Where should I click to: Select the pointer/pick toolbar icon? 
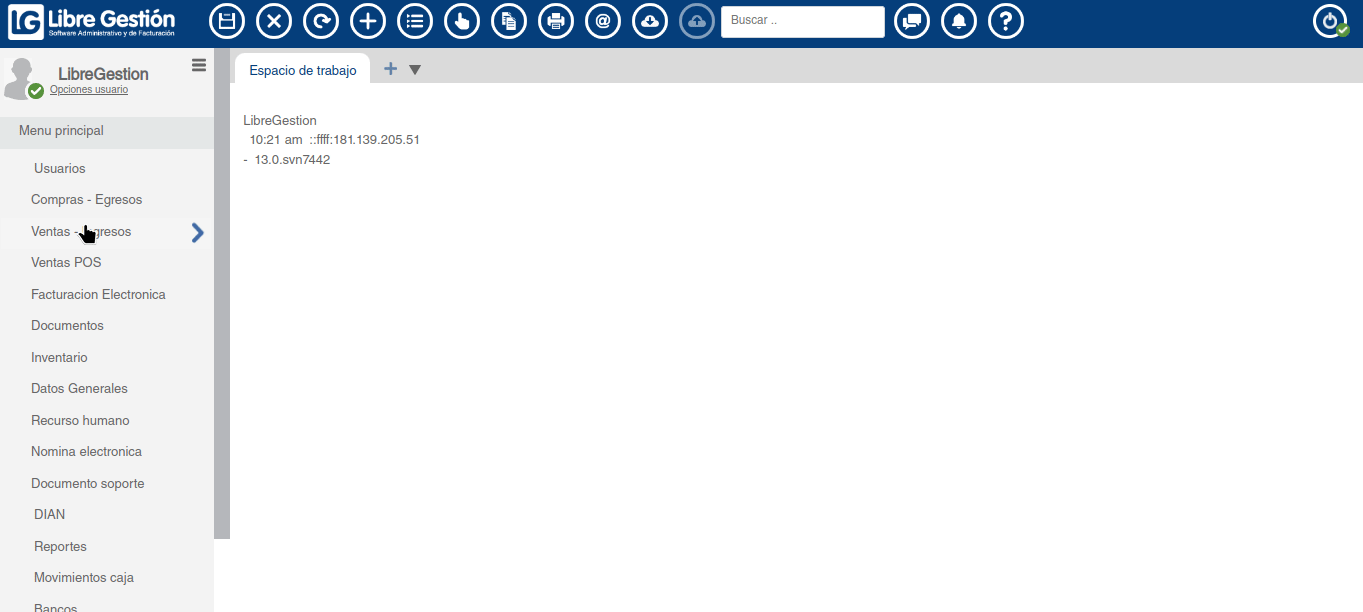pos(462,20)
